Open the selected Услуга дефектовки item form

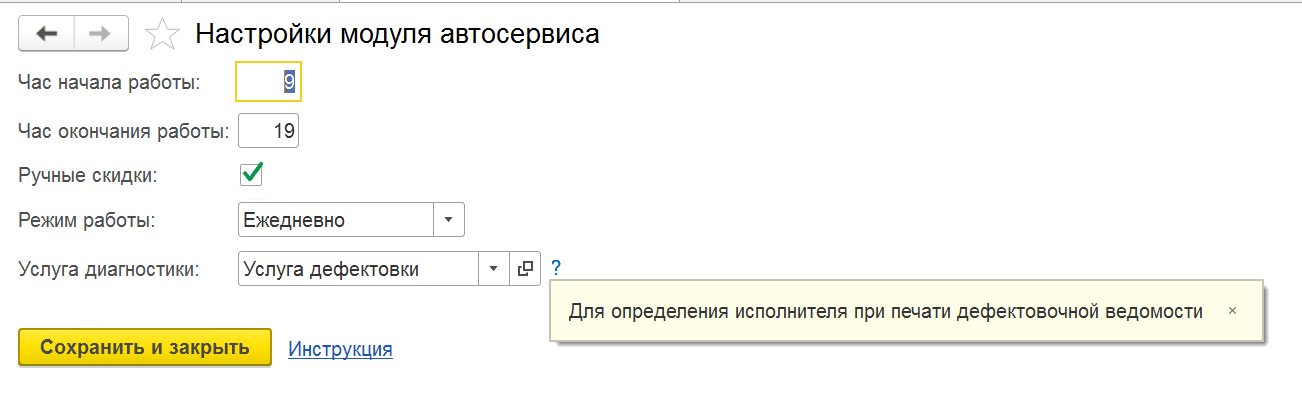click(x=525, y=268)
